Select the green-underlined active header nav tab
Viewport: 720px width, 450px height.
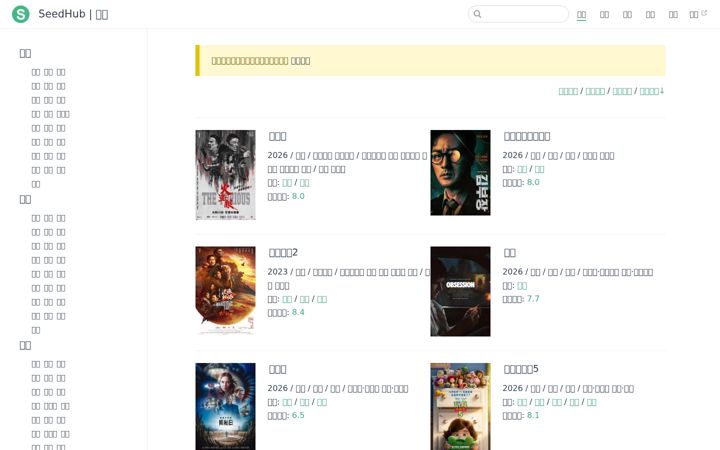(581, 15)
